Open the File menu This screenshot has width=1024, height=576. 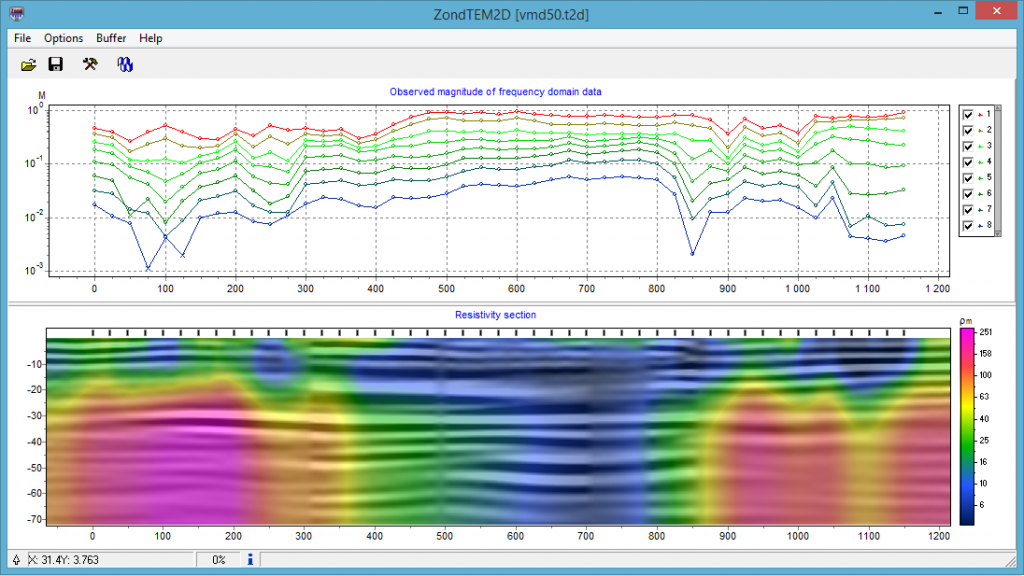[x=23, y=38]
